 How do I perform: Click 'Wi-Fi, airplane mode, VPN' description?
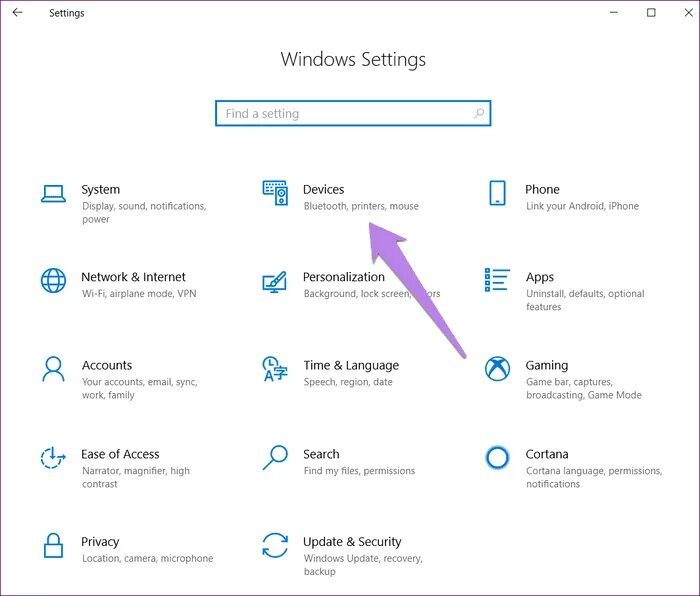139,293
